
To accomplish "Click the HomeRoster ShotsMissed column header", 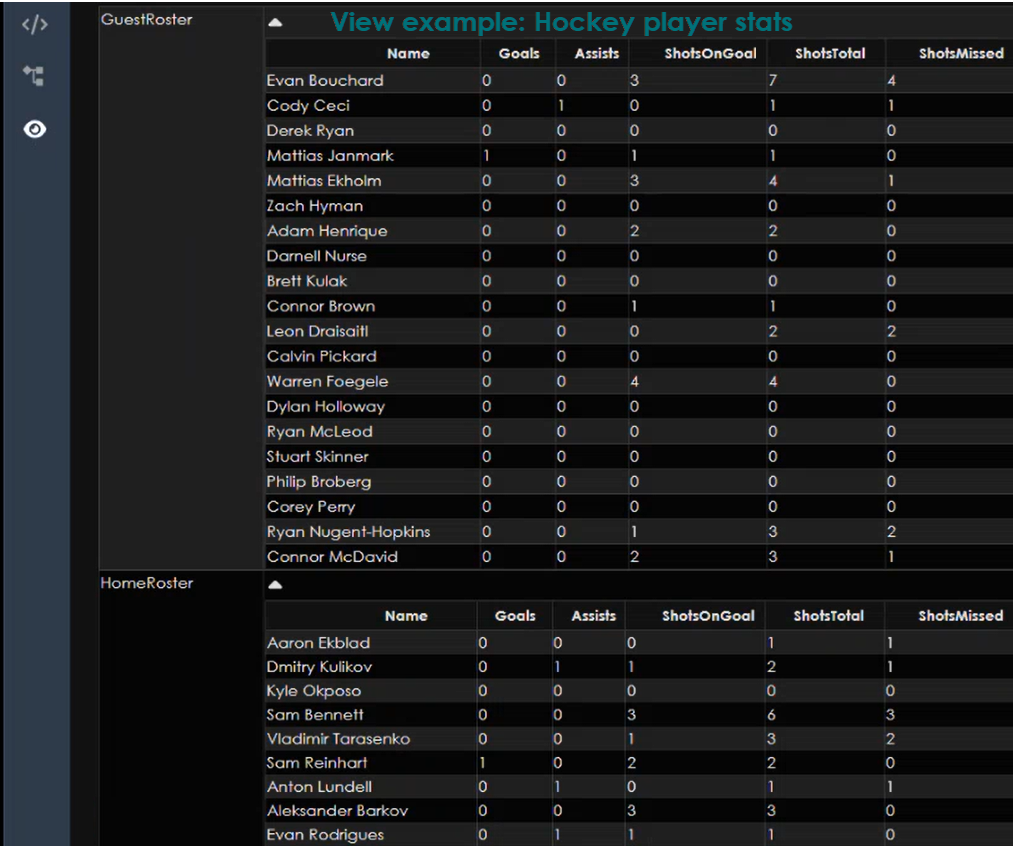I will [x=960, y=616].
